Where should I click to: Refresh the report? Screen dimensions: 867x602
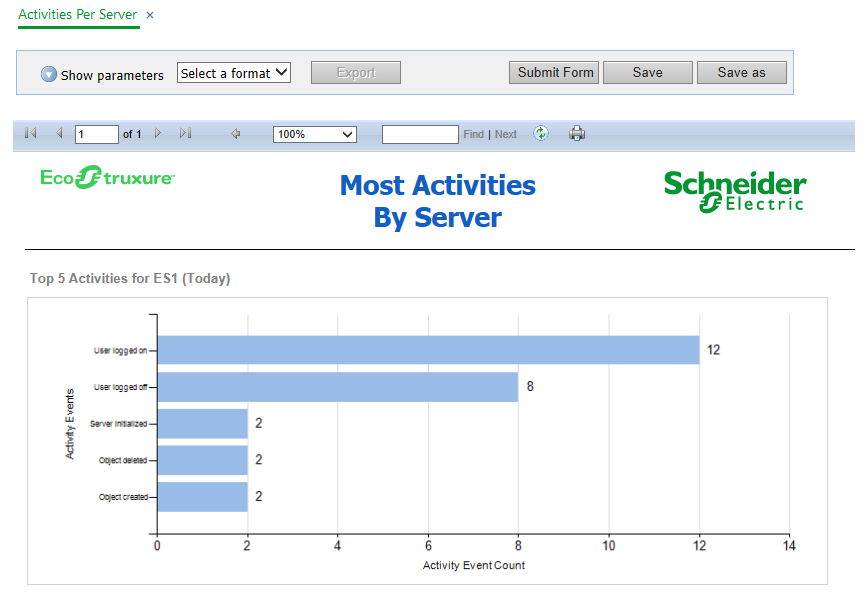(x=541, y=133)
